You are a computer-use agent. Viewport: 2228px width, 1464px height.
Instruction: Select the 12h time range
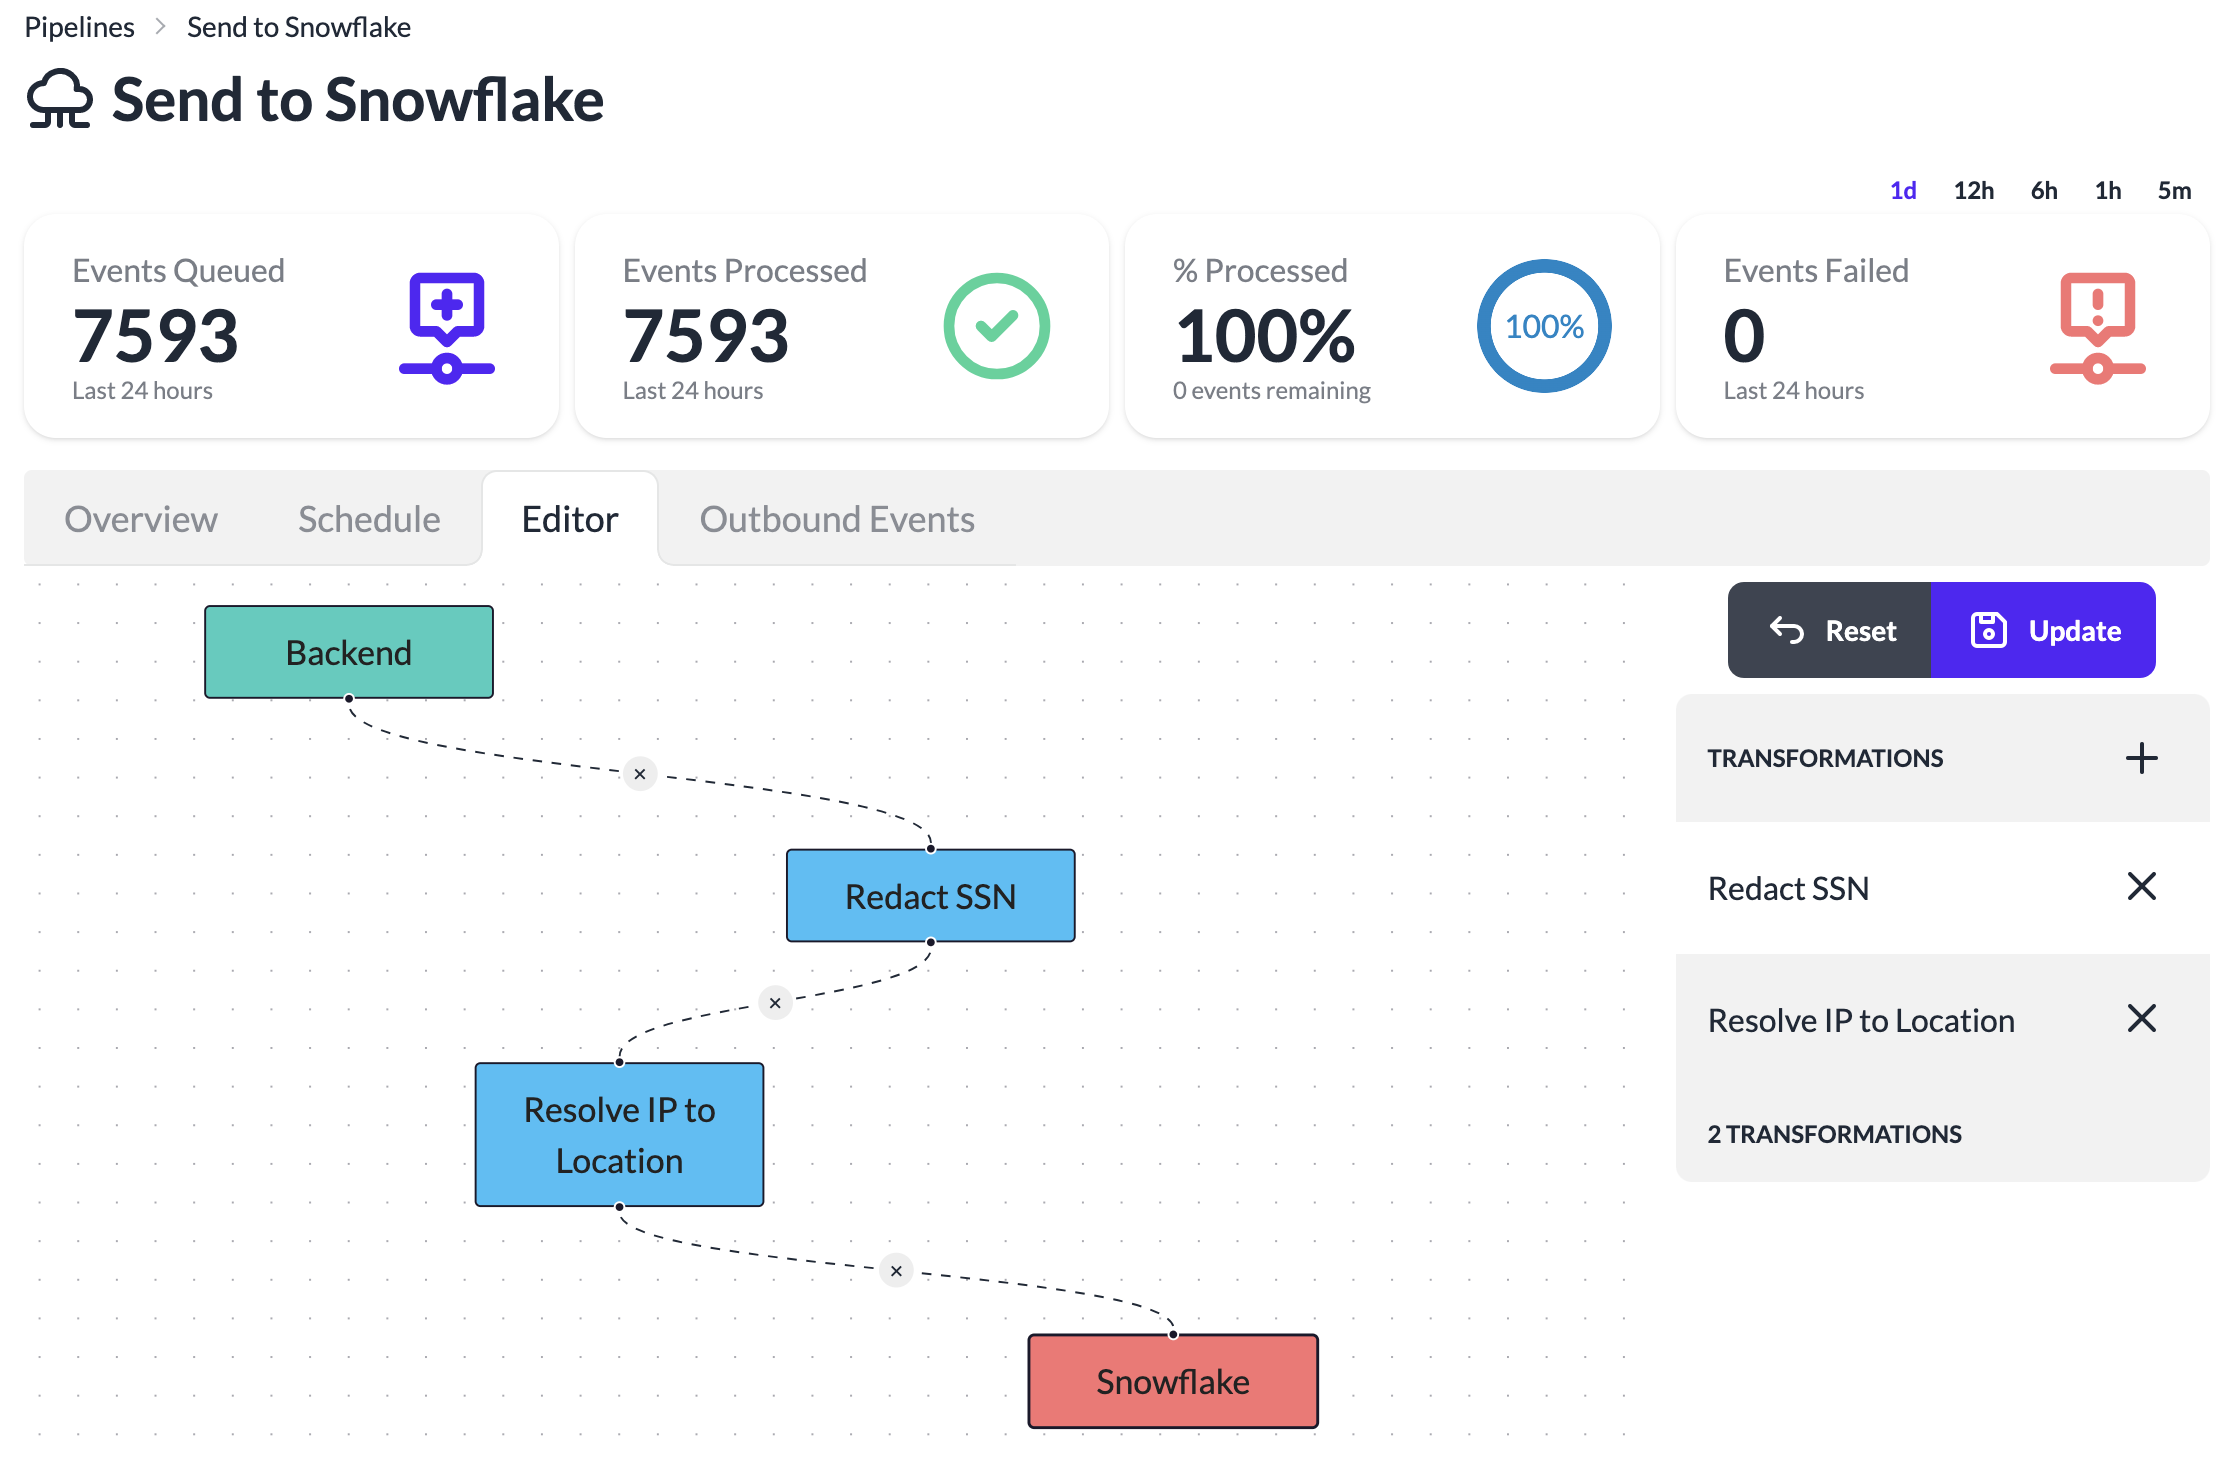click(x=1973, y=191)
